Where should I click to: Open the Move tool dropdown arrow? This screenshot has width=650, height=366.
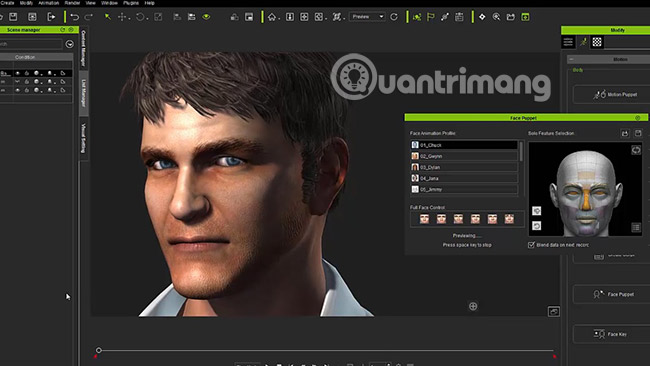pos(129,19)
